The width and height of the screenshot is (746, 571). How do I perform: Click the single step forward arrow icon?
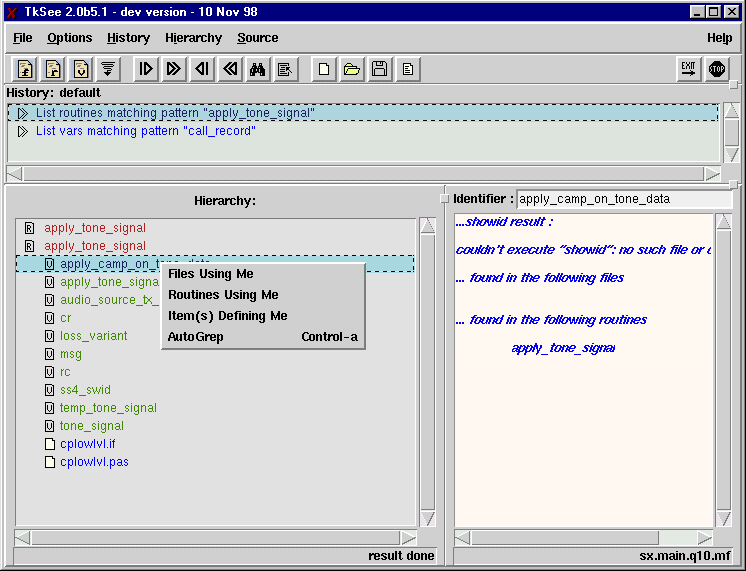coord(146,69)
